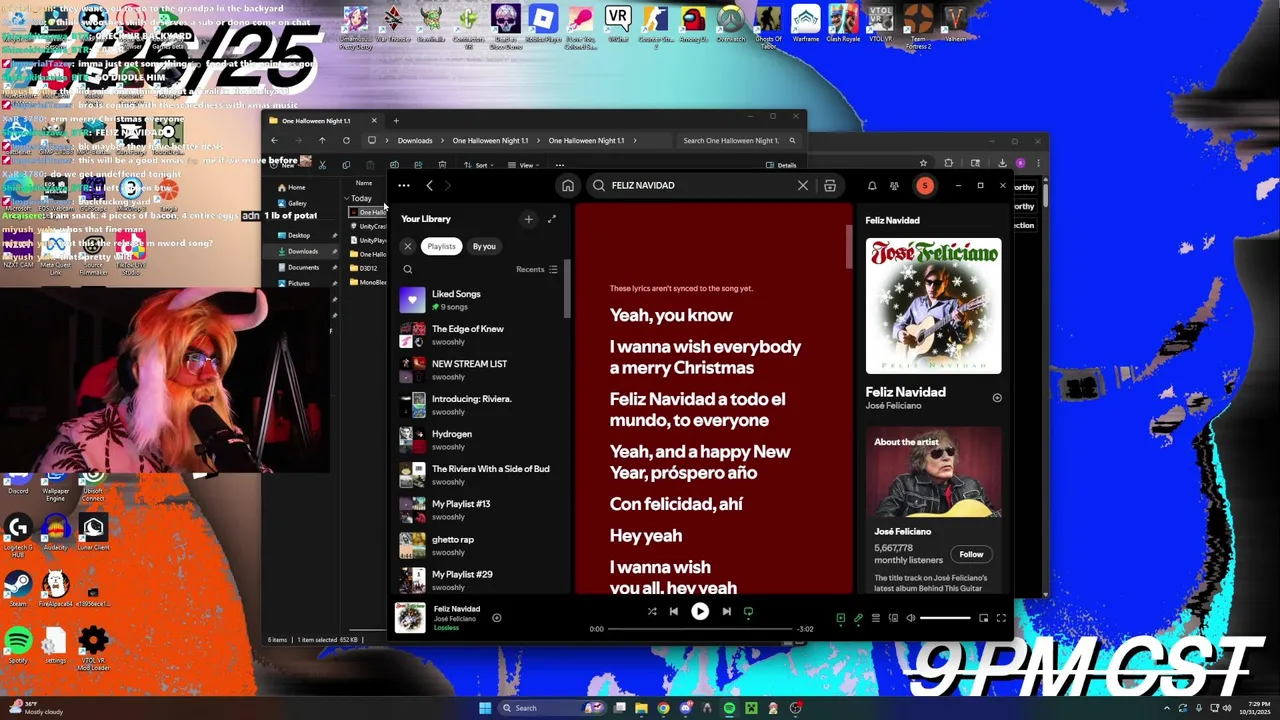Follow artist José Feliciano
The height and width of the screenshot is (720, 1280).
pos(971,554)
